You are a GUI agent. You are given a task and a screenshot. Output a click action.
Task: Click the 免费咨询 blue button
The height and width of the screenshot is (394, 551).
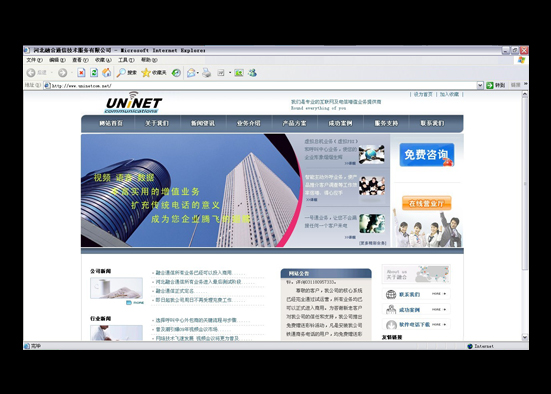(x=427, y=155)
